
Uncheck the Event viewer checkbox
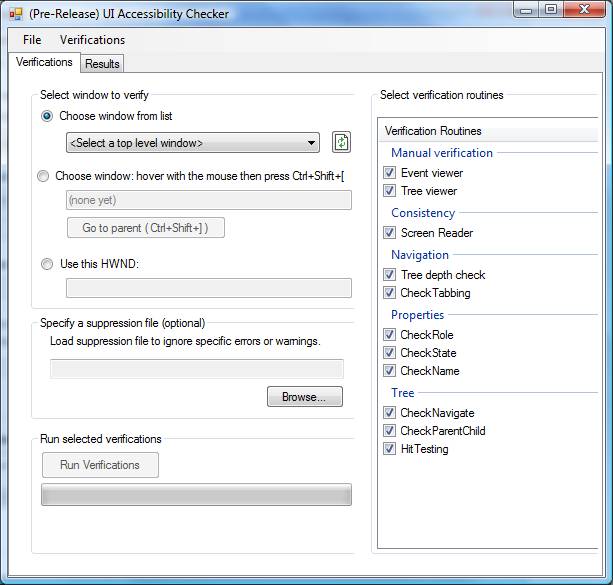tap(390, 173)
